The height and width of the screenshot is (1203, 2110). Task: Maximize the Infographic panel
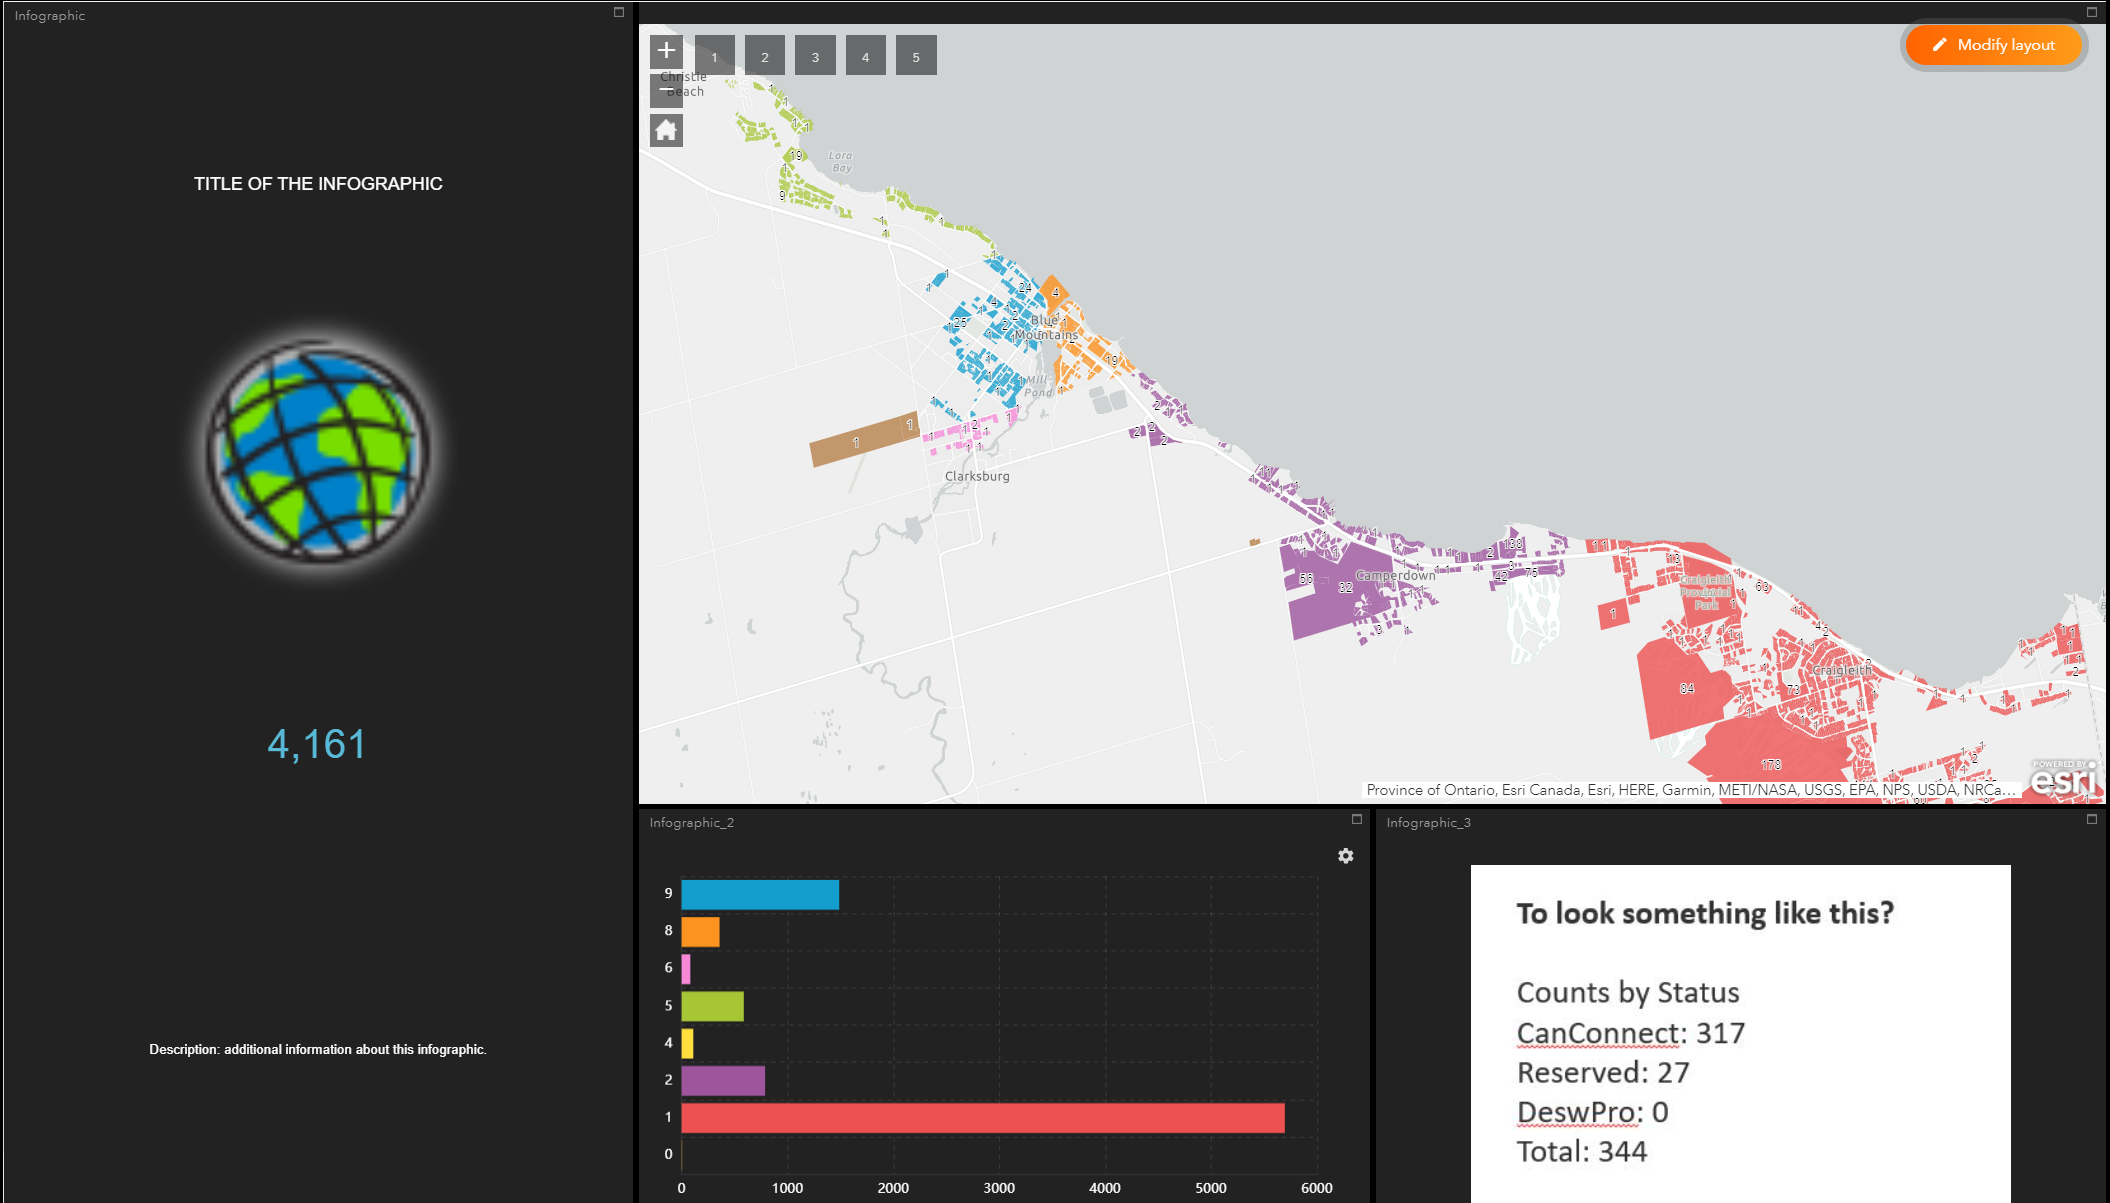pos(619,13)
